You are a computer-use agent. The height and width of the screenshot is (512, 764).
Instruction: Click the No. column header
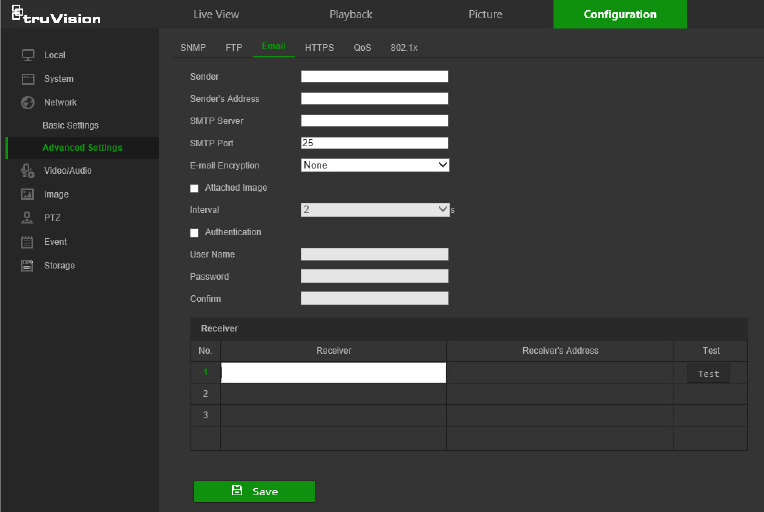(x=205, y=351)
